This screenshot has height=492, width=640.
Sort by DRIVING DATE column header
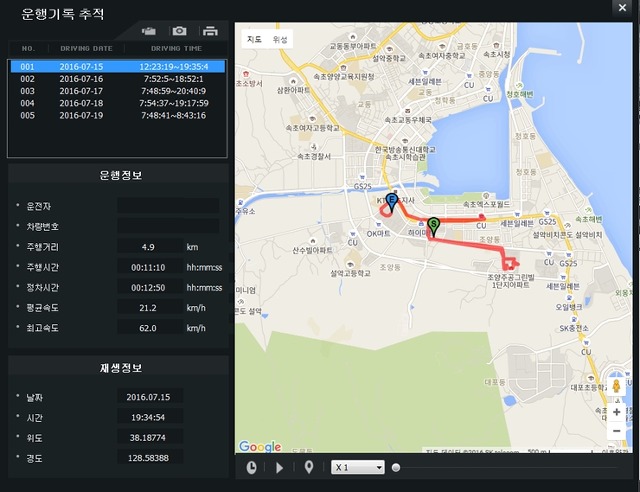[x=87, y=49]
